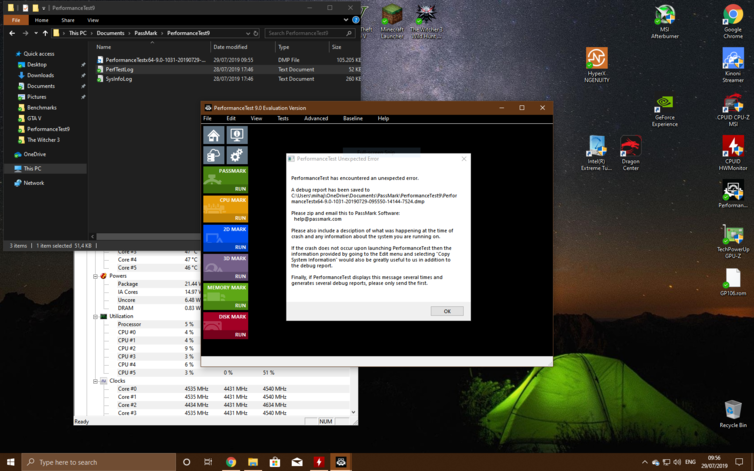Collapse the Utilization node in HWMonitor
Screen dimensions: 754x471
coord(95,317)
